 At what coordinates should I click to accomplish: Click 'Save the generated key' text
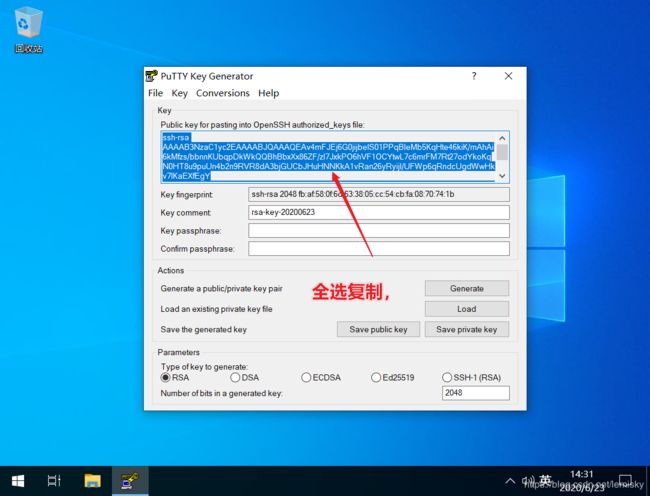(204, 330)
